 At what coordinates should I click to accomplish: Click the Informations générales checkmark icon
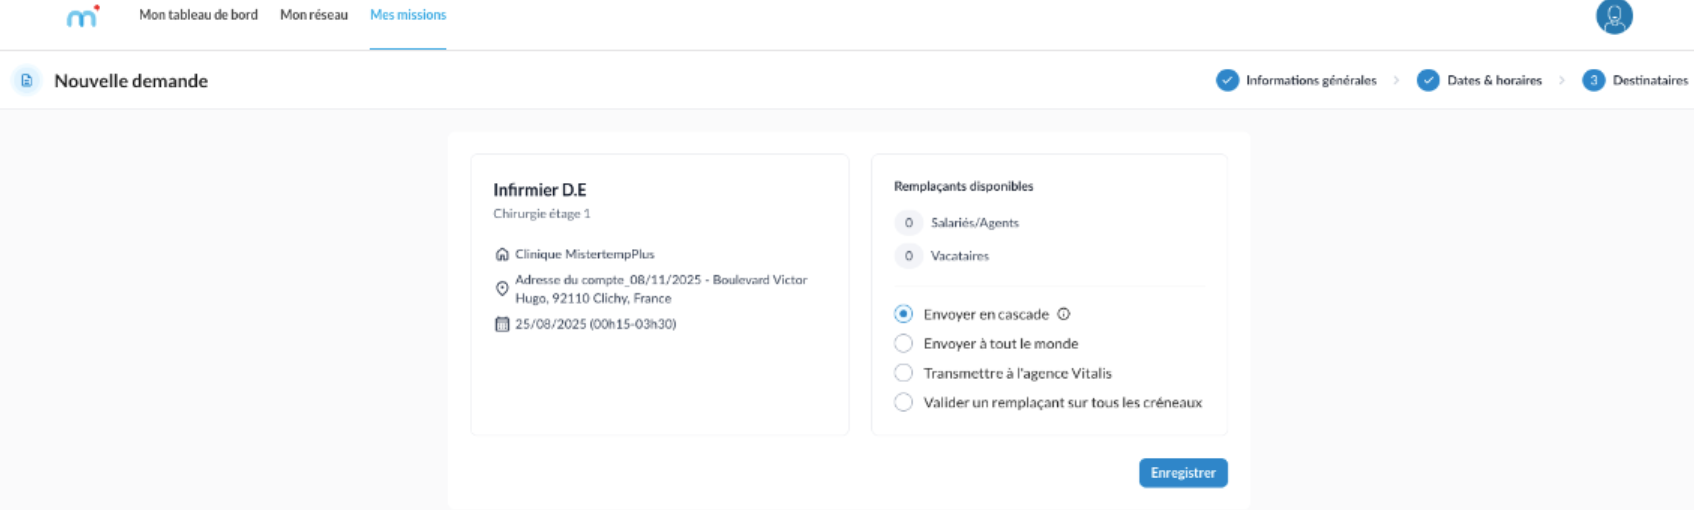1227,81
